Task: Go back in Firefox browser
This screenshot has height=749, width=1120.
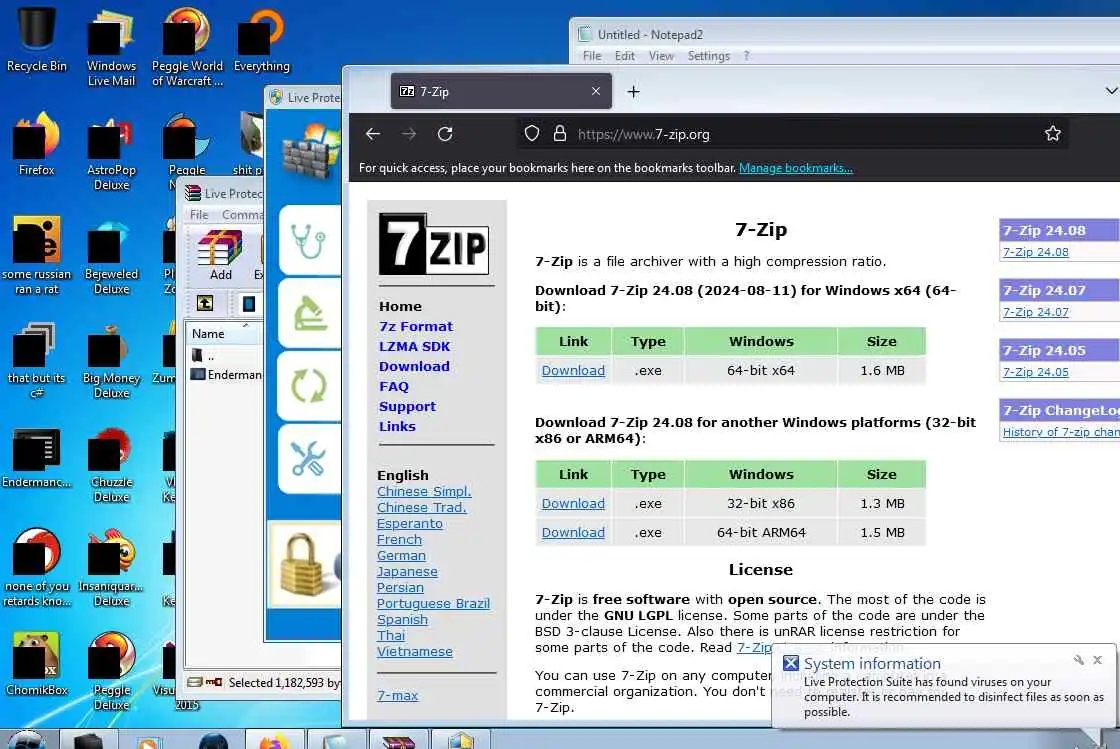Action: (373, 134)
